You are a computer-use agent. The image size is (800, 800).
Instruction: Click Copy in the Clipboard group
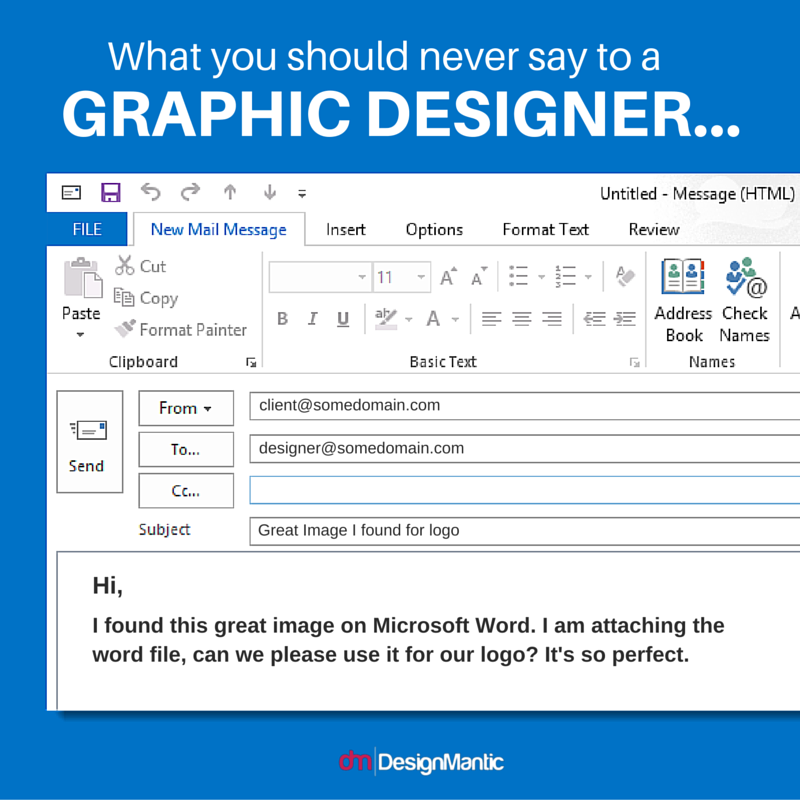pos(146,298)
